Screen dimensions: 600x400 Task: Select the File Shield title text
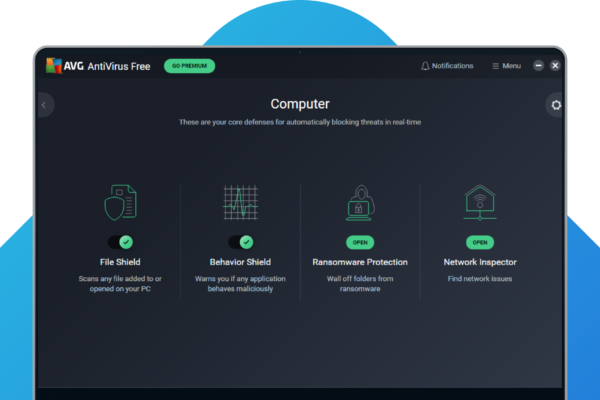point(120,262)
